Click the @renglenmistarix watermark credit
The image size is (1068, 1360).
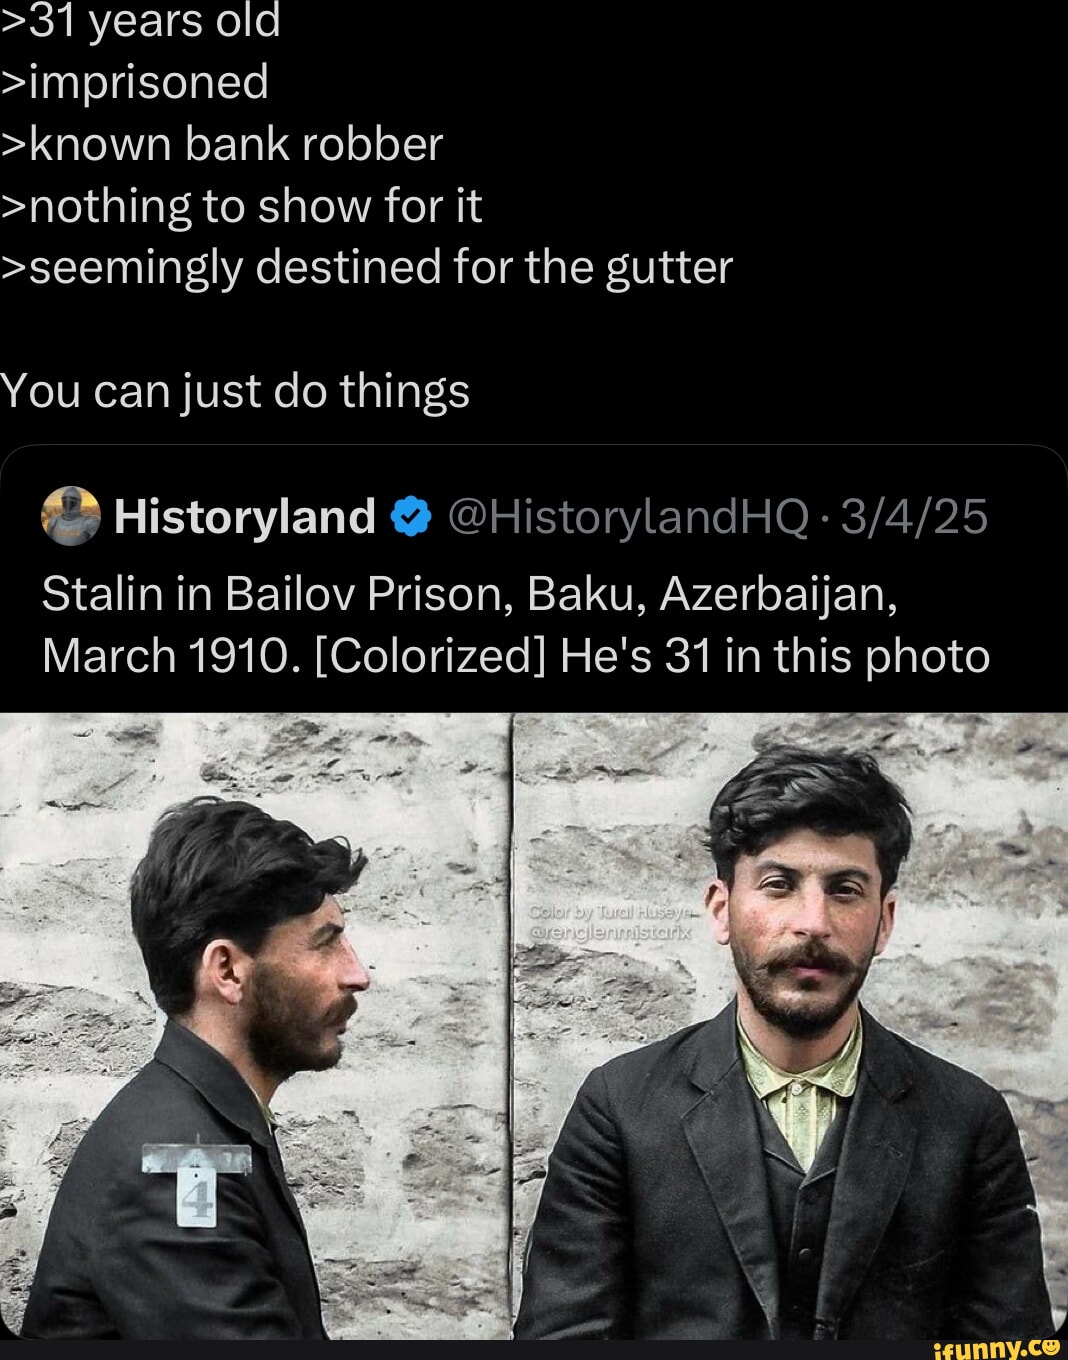[x=609, y=932]
